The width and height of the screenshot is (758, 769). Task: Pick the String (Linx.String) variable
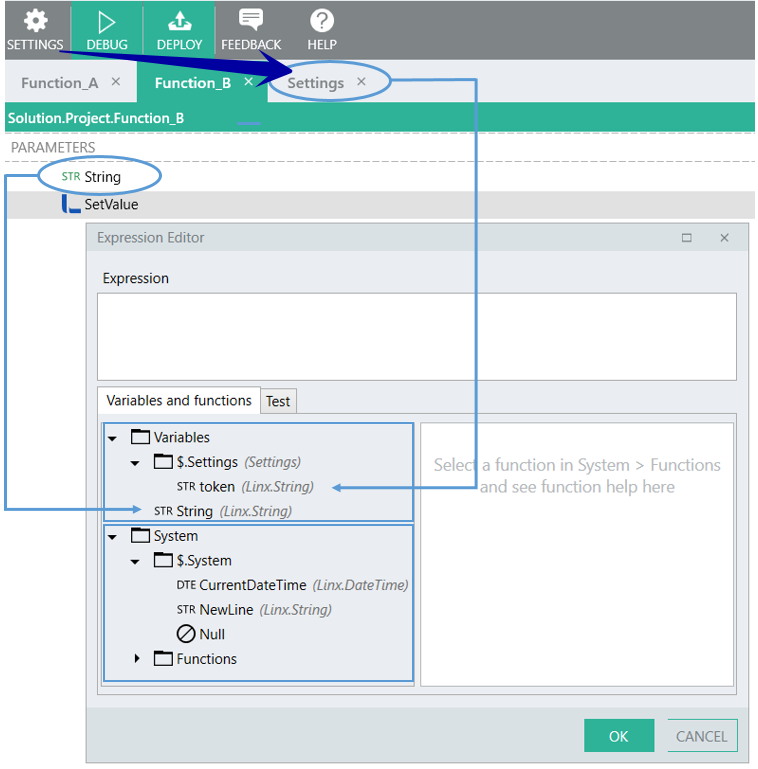223,511
